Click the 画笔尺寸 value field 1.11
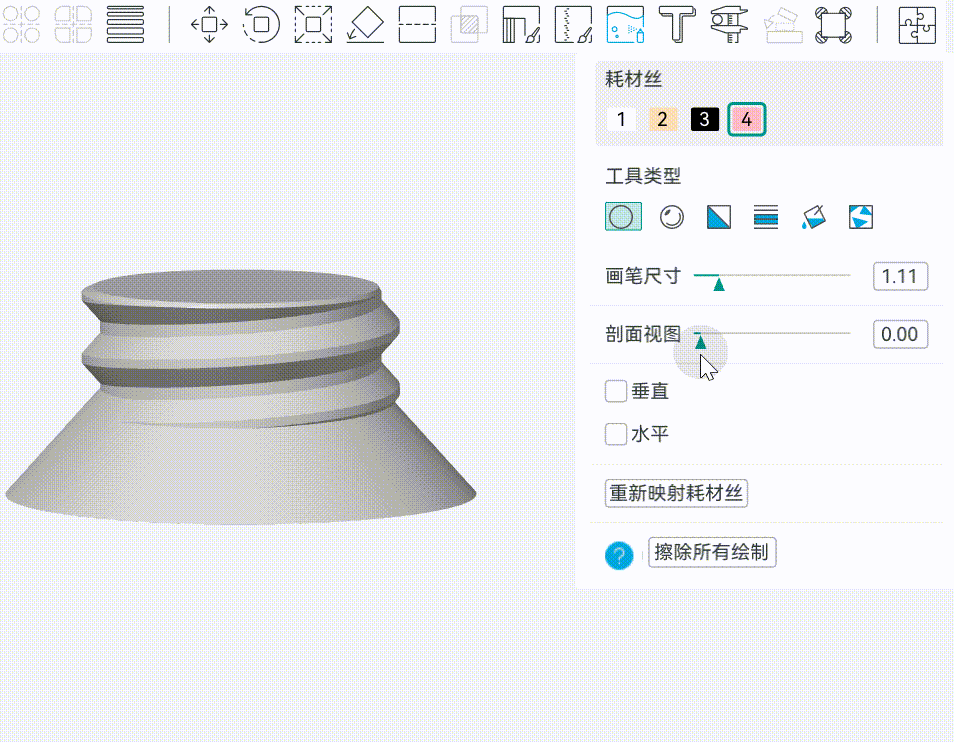Viewport: 954px width, 742px height. coord(900,277)
